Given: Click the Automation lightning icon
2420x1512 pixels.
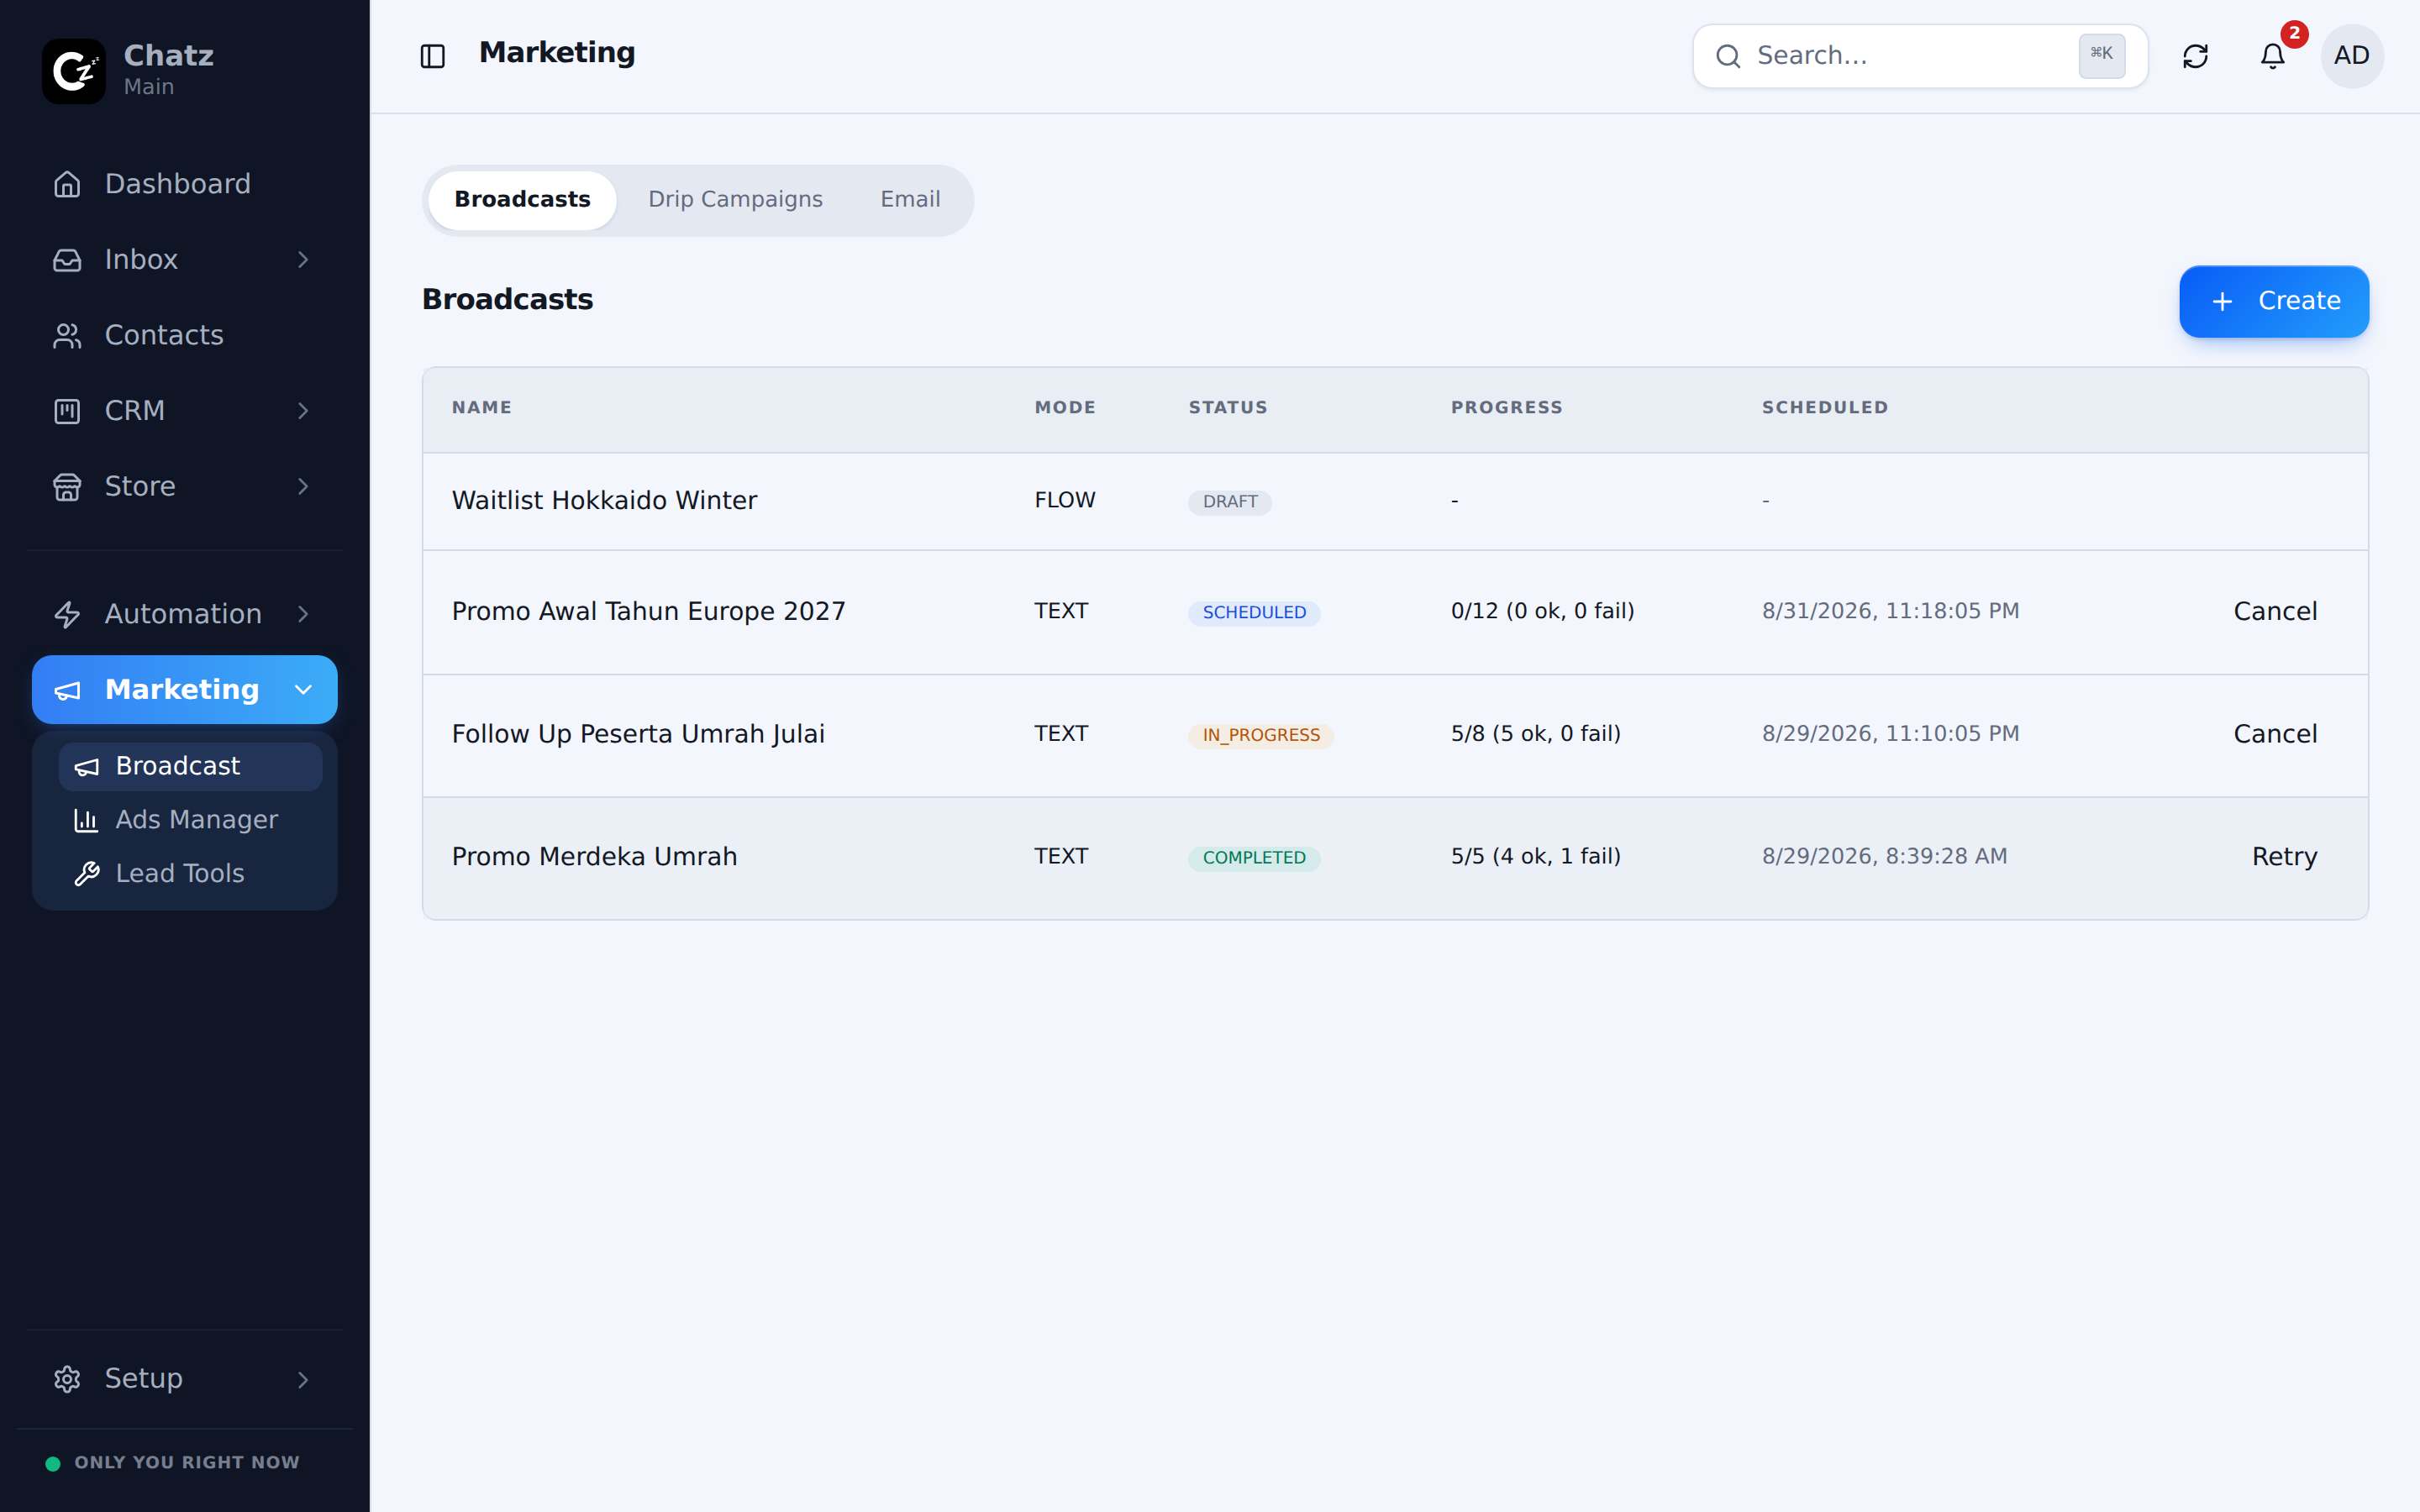Looking at the screenshot, I should tap(67, 614).
